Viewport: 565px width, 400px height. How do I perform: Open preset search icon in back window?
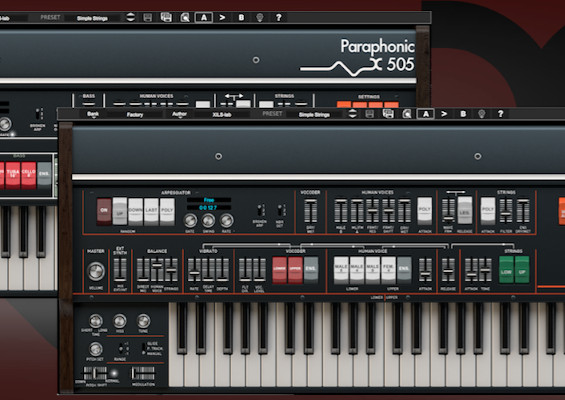pos(185,18)
